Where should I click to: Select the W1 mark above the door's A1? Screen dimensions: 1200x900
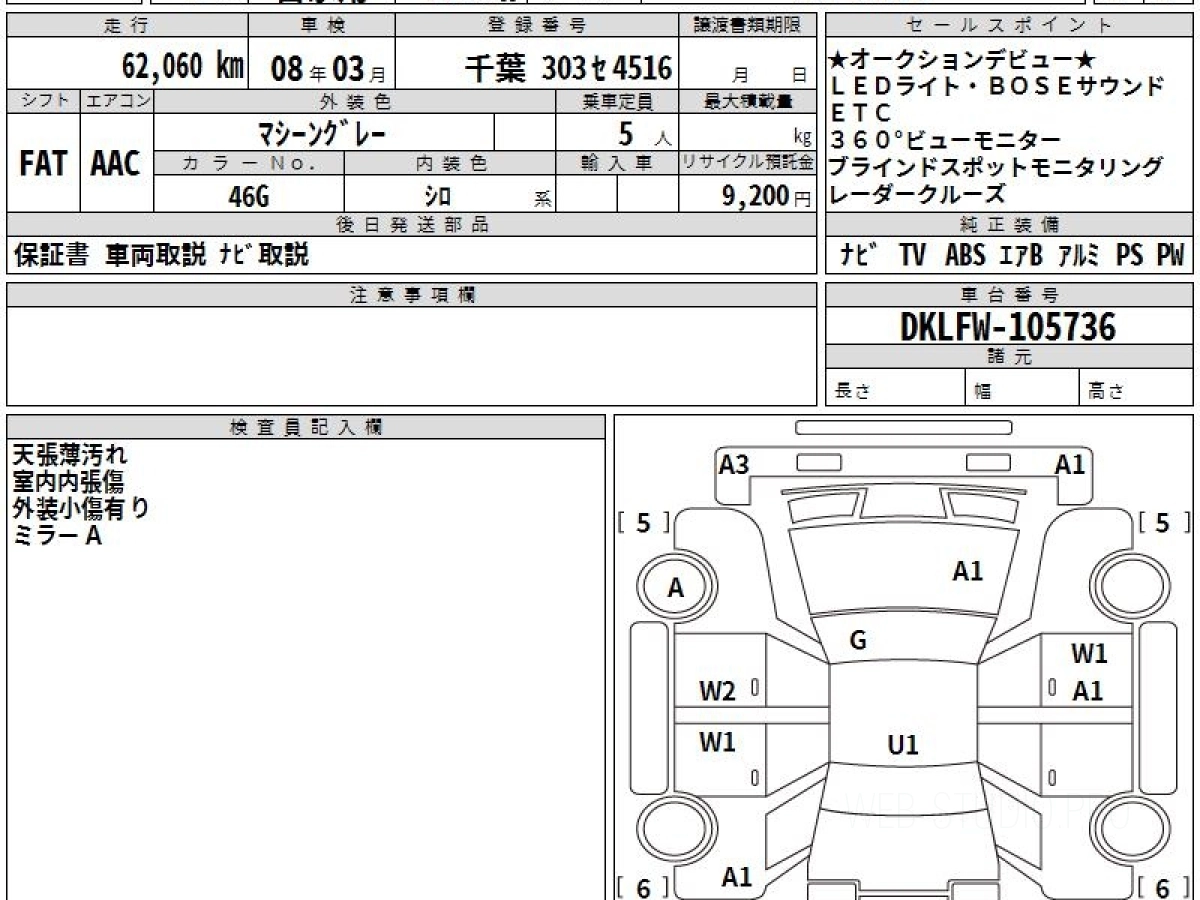1089,655
